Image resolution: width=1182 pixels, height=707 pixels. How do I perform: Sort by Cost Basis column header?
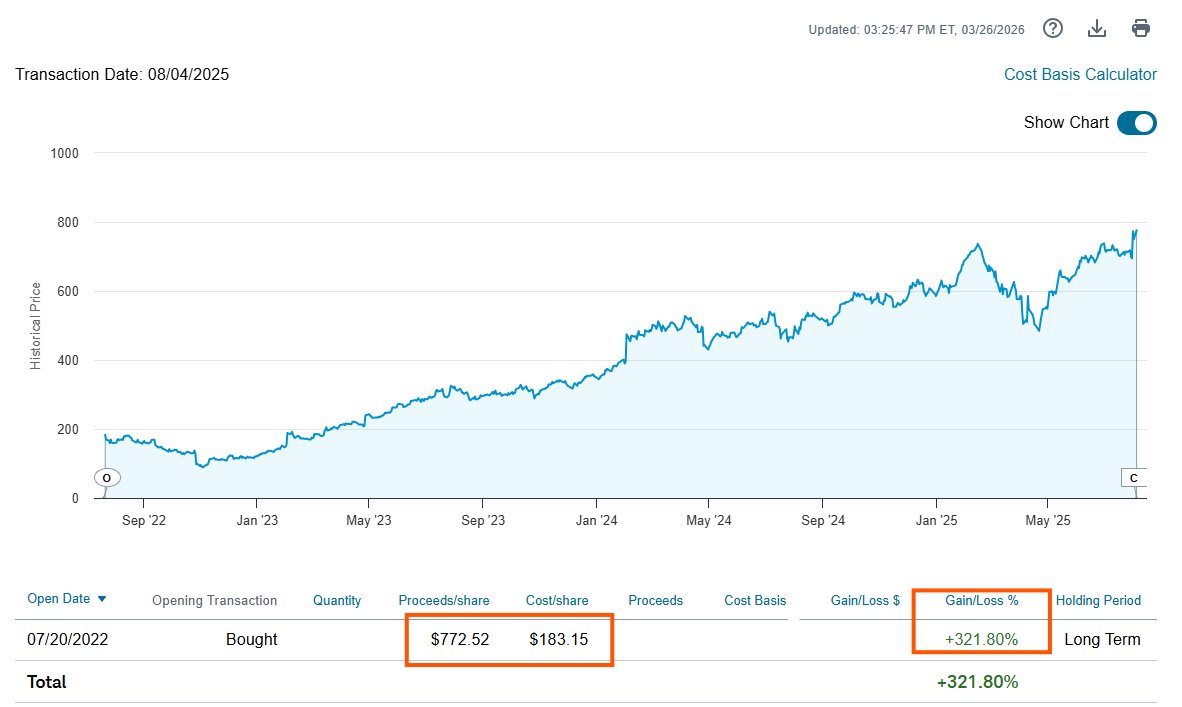pos(755,600)
